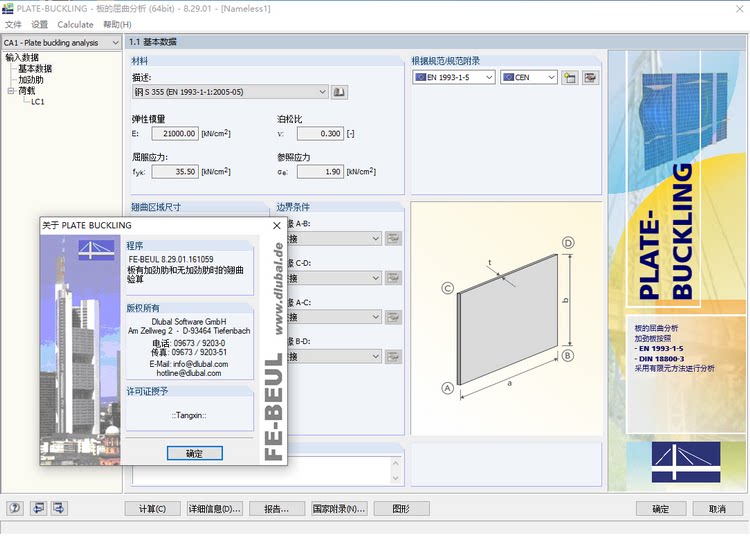Click the reference stress field 1.90
The width and height of the screenshot is (750, 536).
point(320,172)
